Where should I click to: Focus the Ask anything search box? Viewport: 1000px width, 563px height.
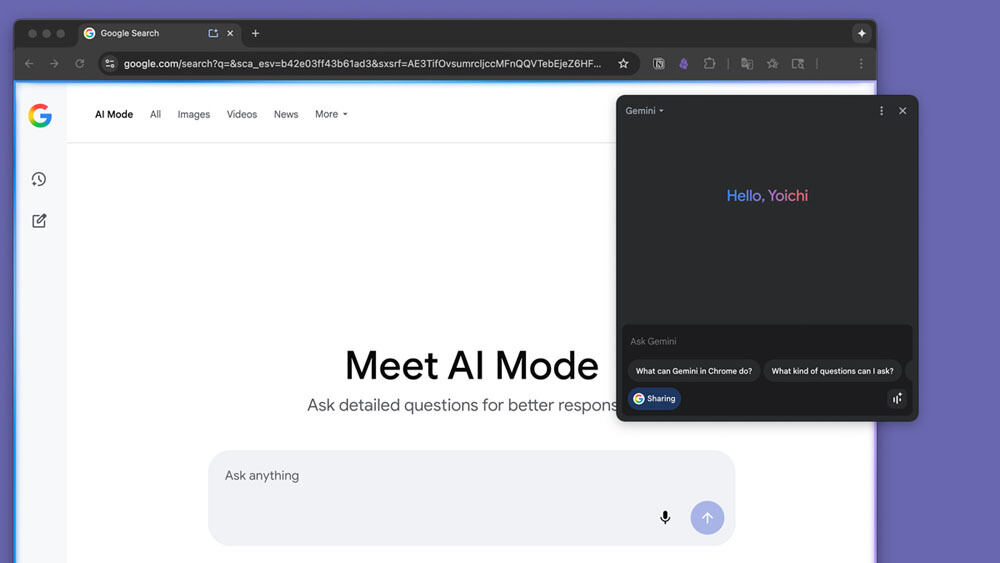point(471,497)
